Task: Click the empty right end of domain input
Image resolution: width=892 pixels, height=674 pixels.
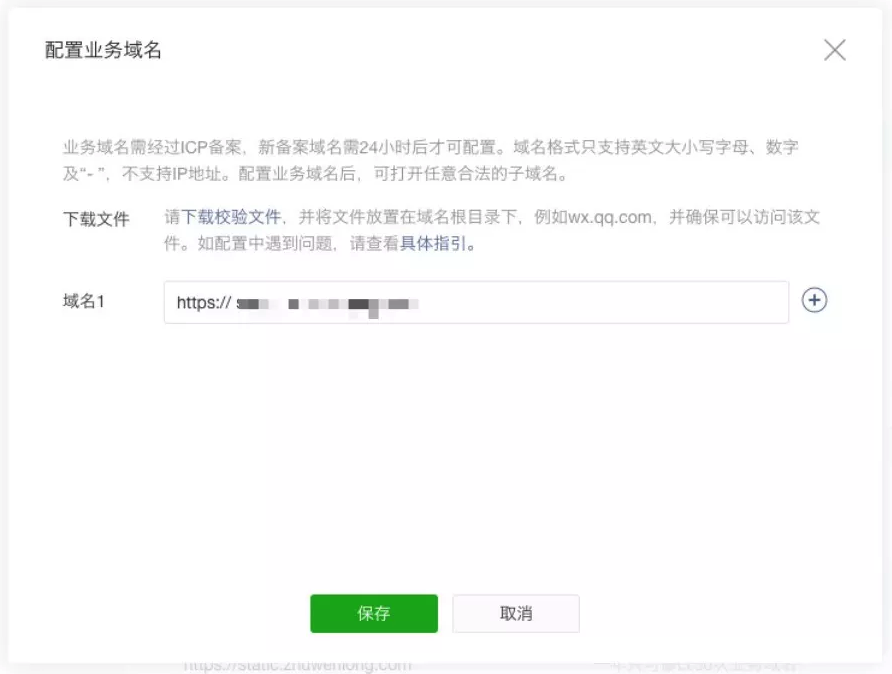Action: point(700,302)
